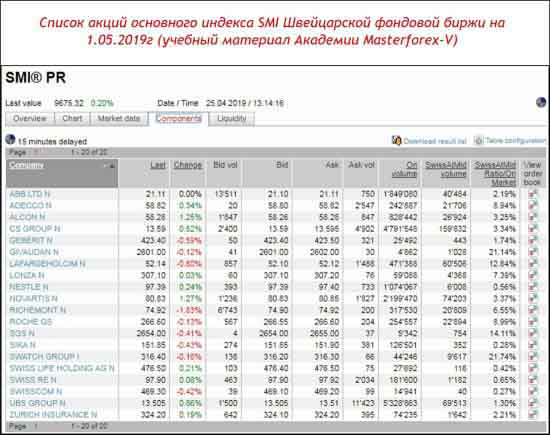Open the SWISSCOM N company link

click(x=36, y=392)
